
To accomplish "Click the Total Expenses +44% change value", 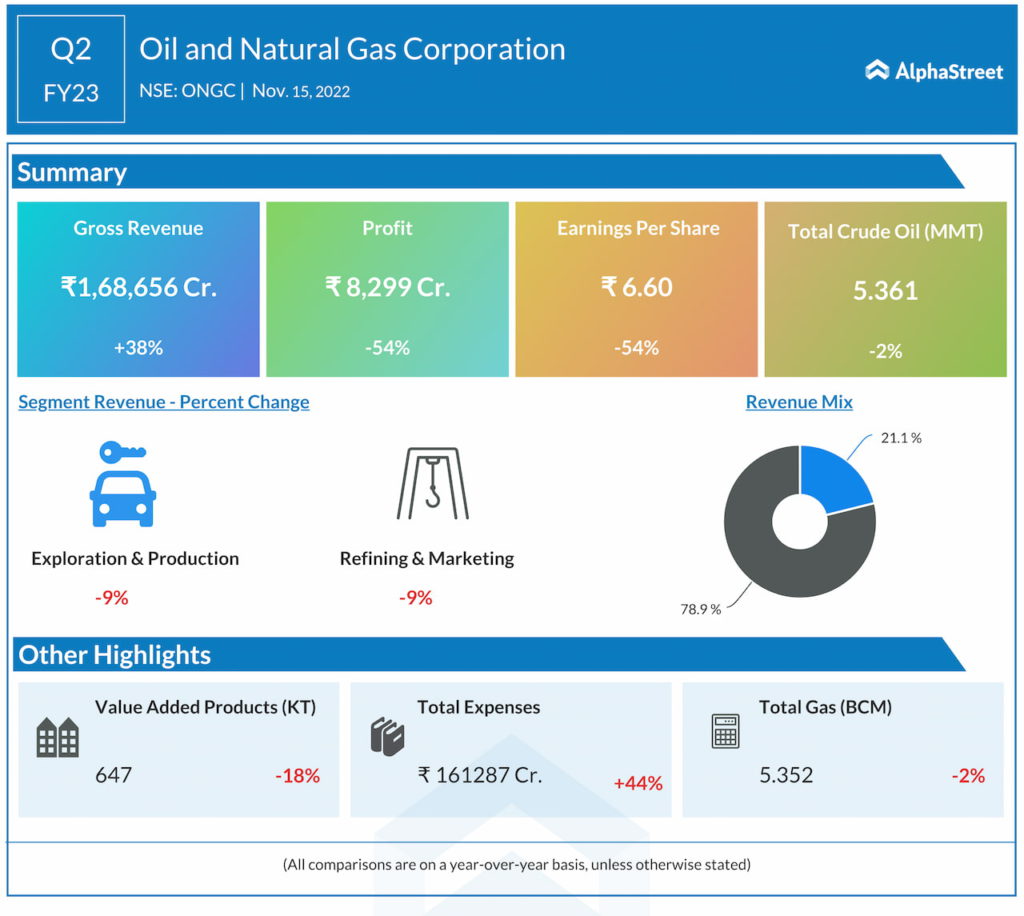I will [638, 783].
